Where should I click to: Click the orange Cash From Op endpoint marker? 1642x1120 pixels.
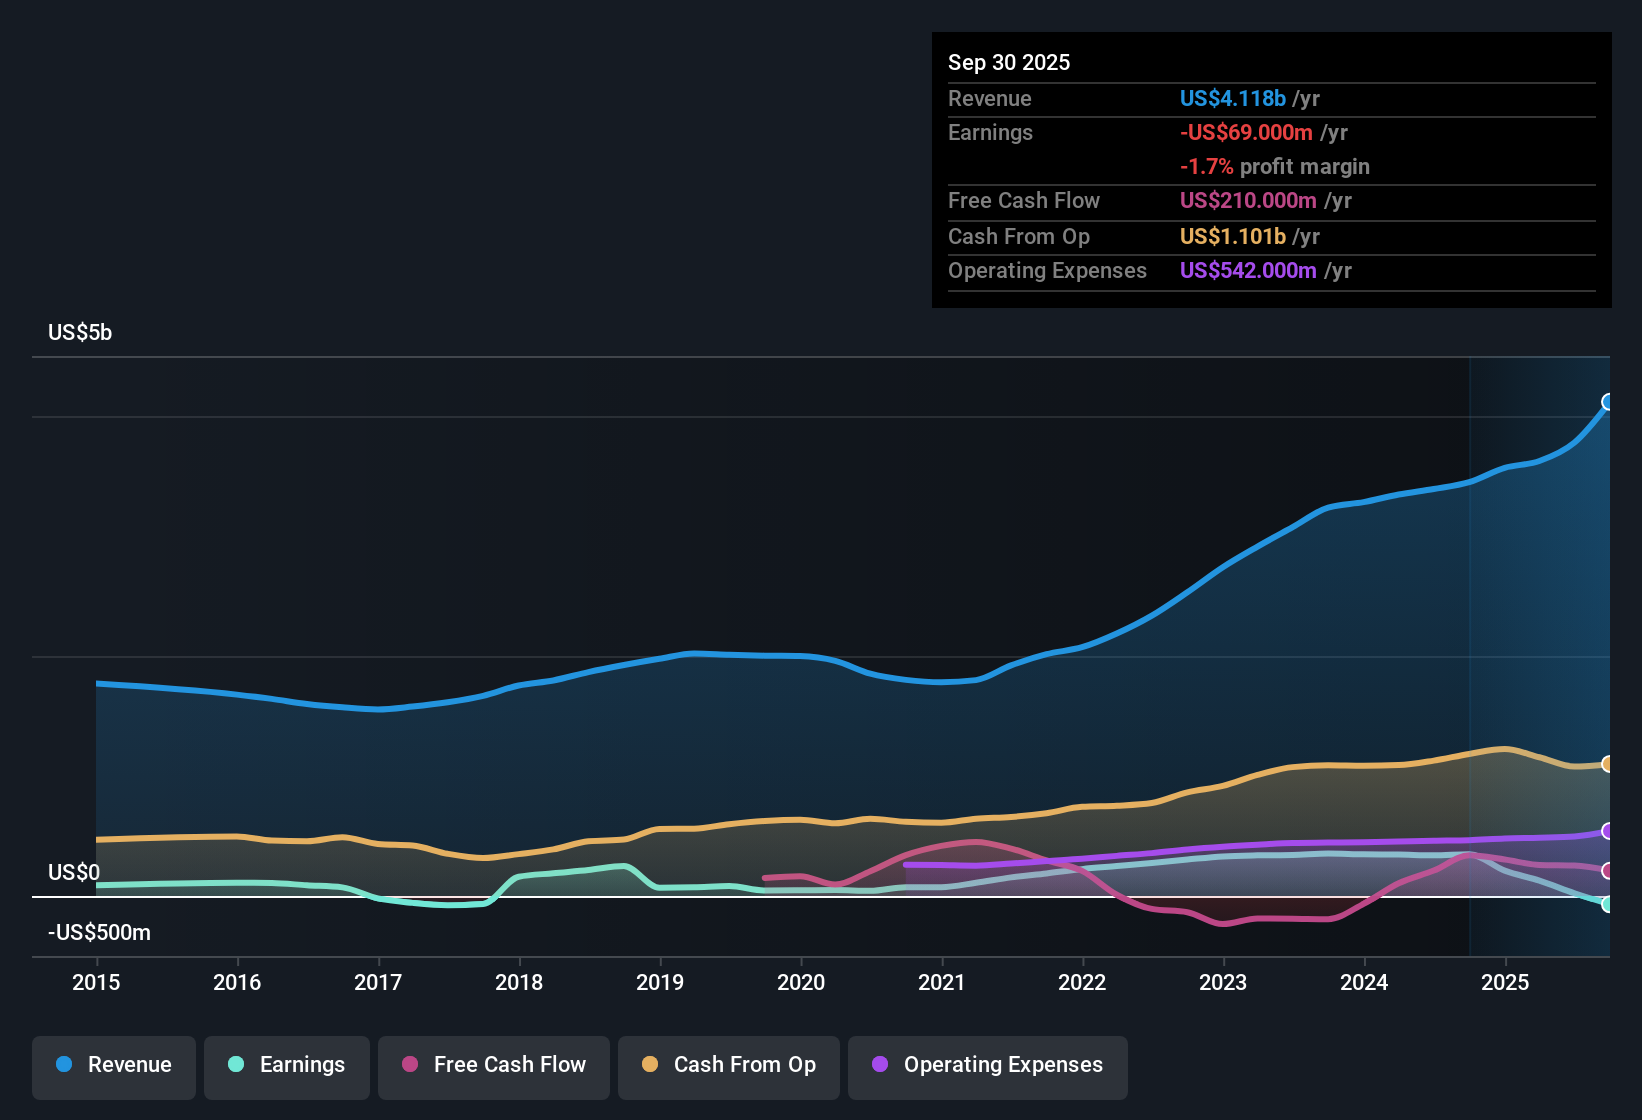1608,764
